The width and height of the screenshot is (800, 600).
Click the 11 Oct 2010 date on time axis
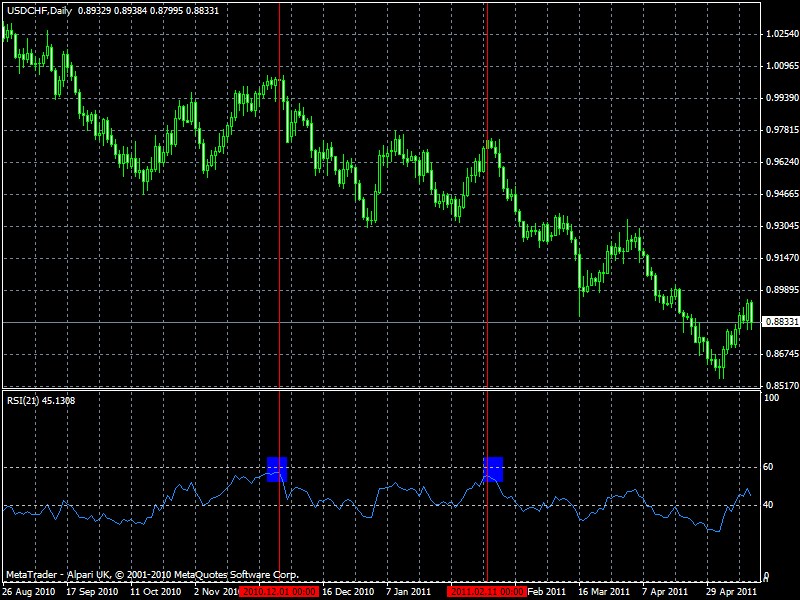coord(155,591)
